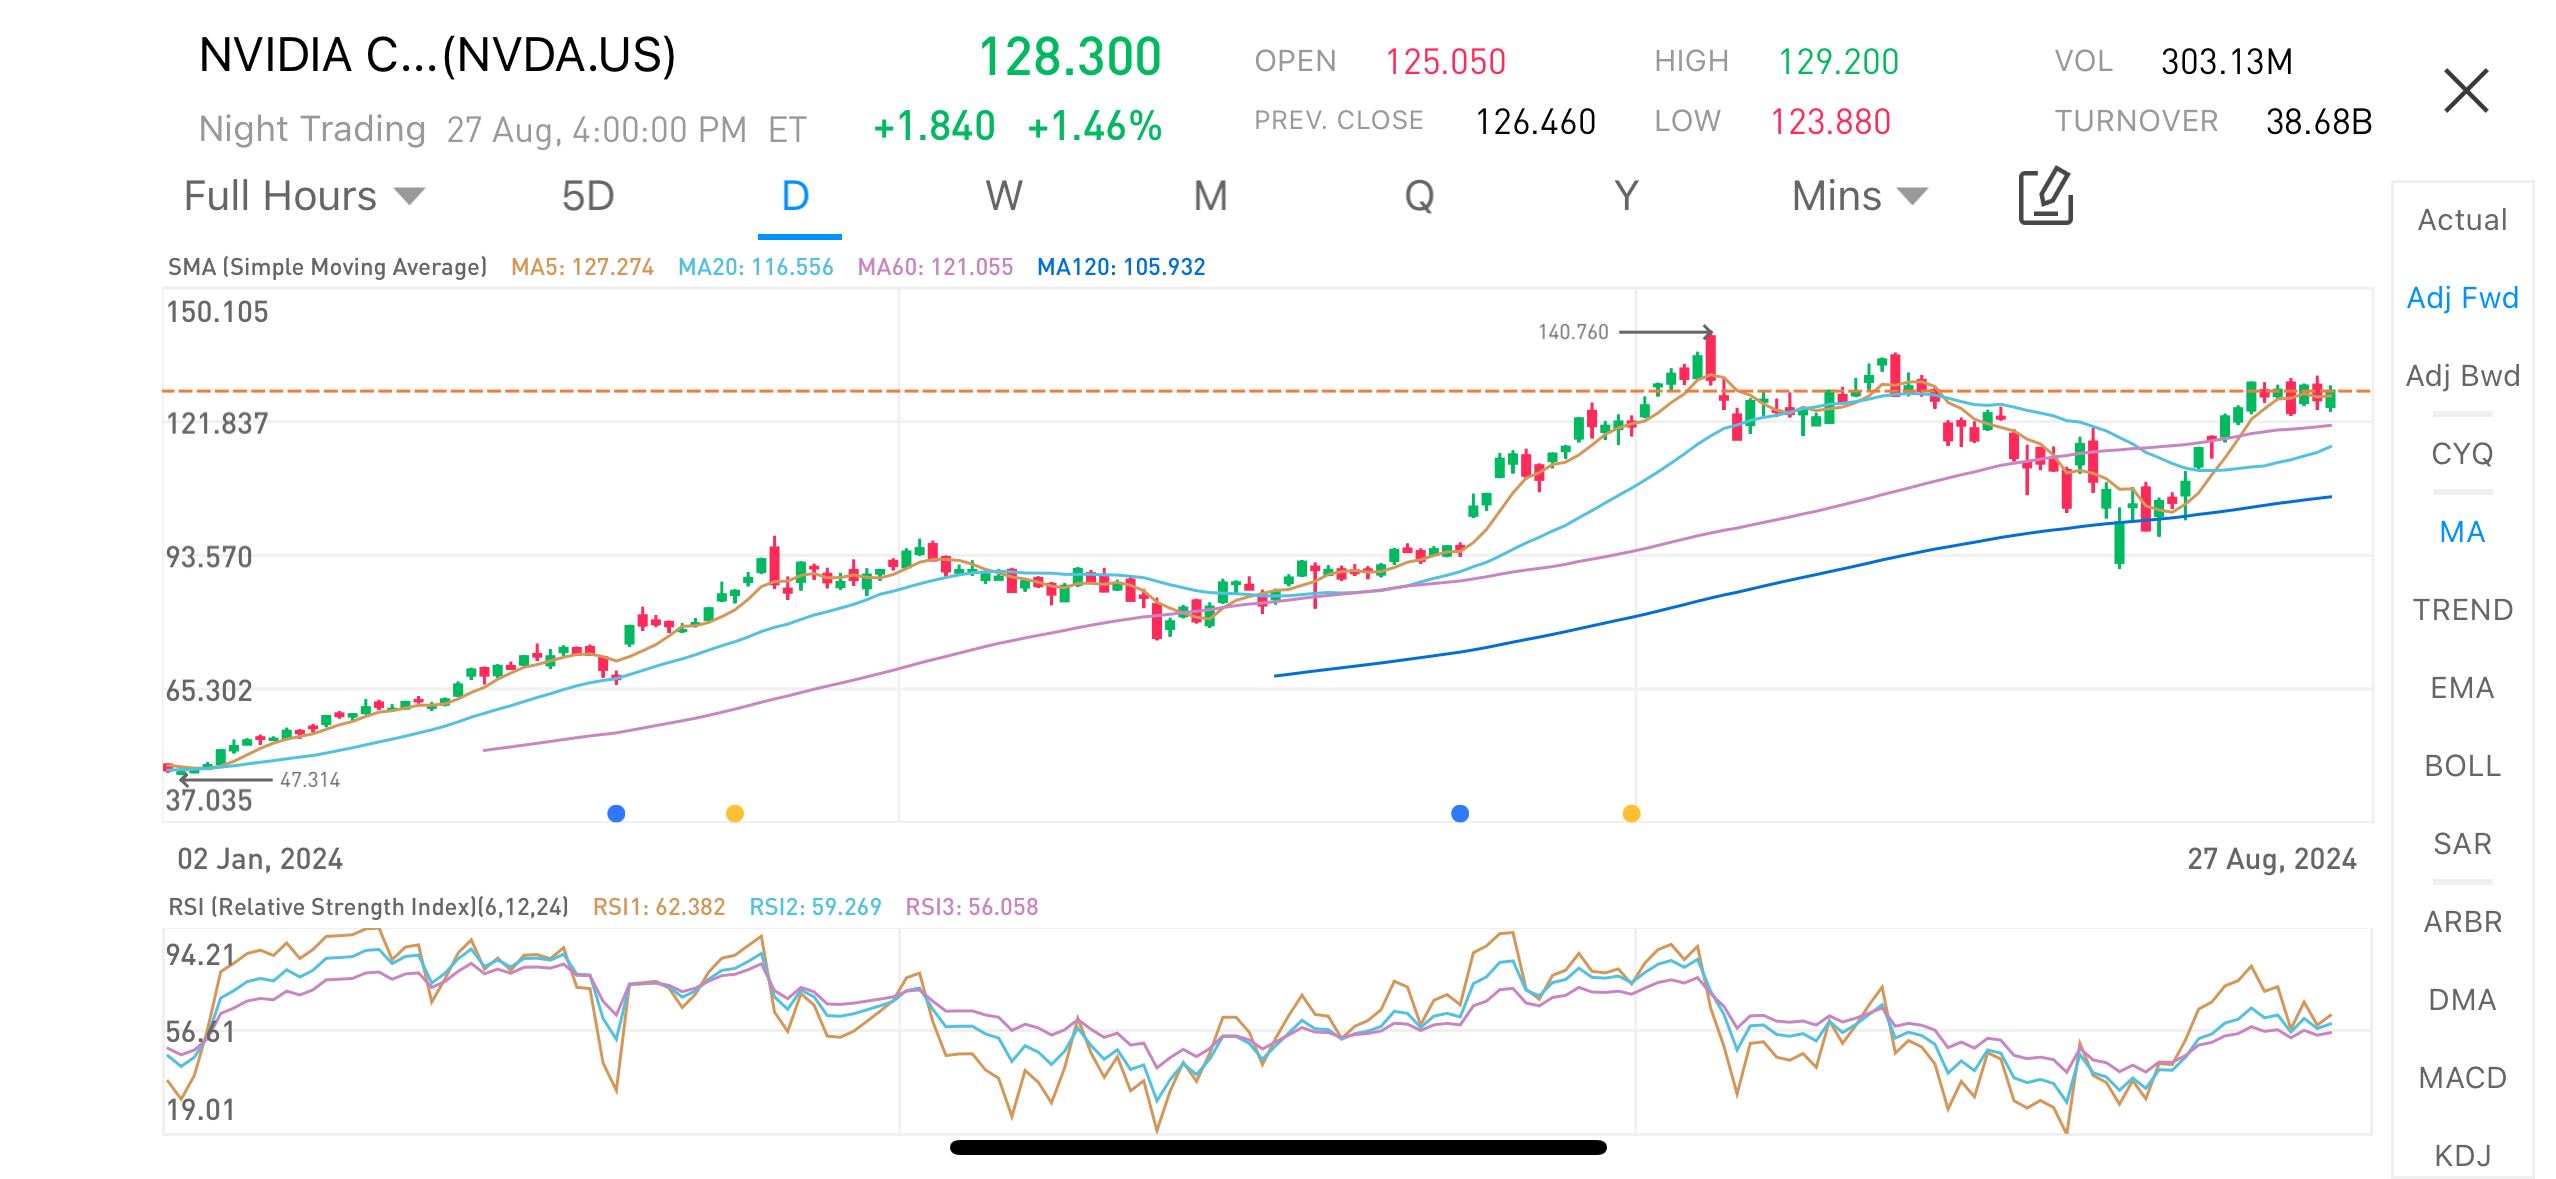Screen dimensions: 2556x1179
Task: Toggle the CYQ indicator
Action: tap(2462, 454)
